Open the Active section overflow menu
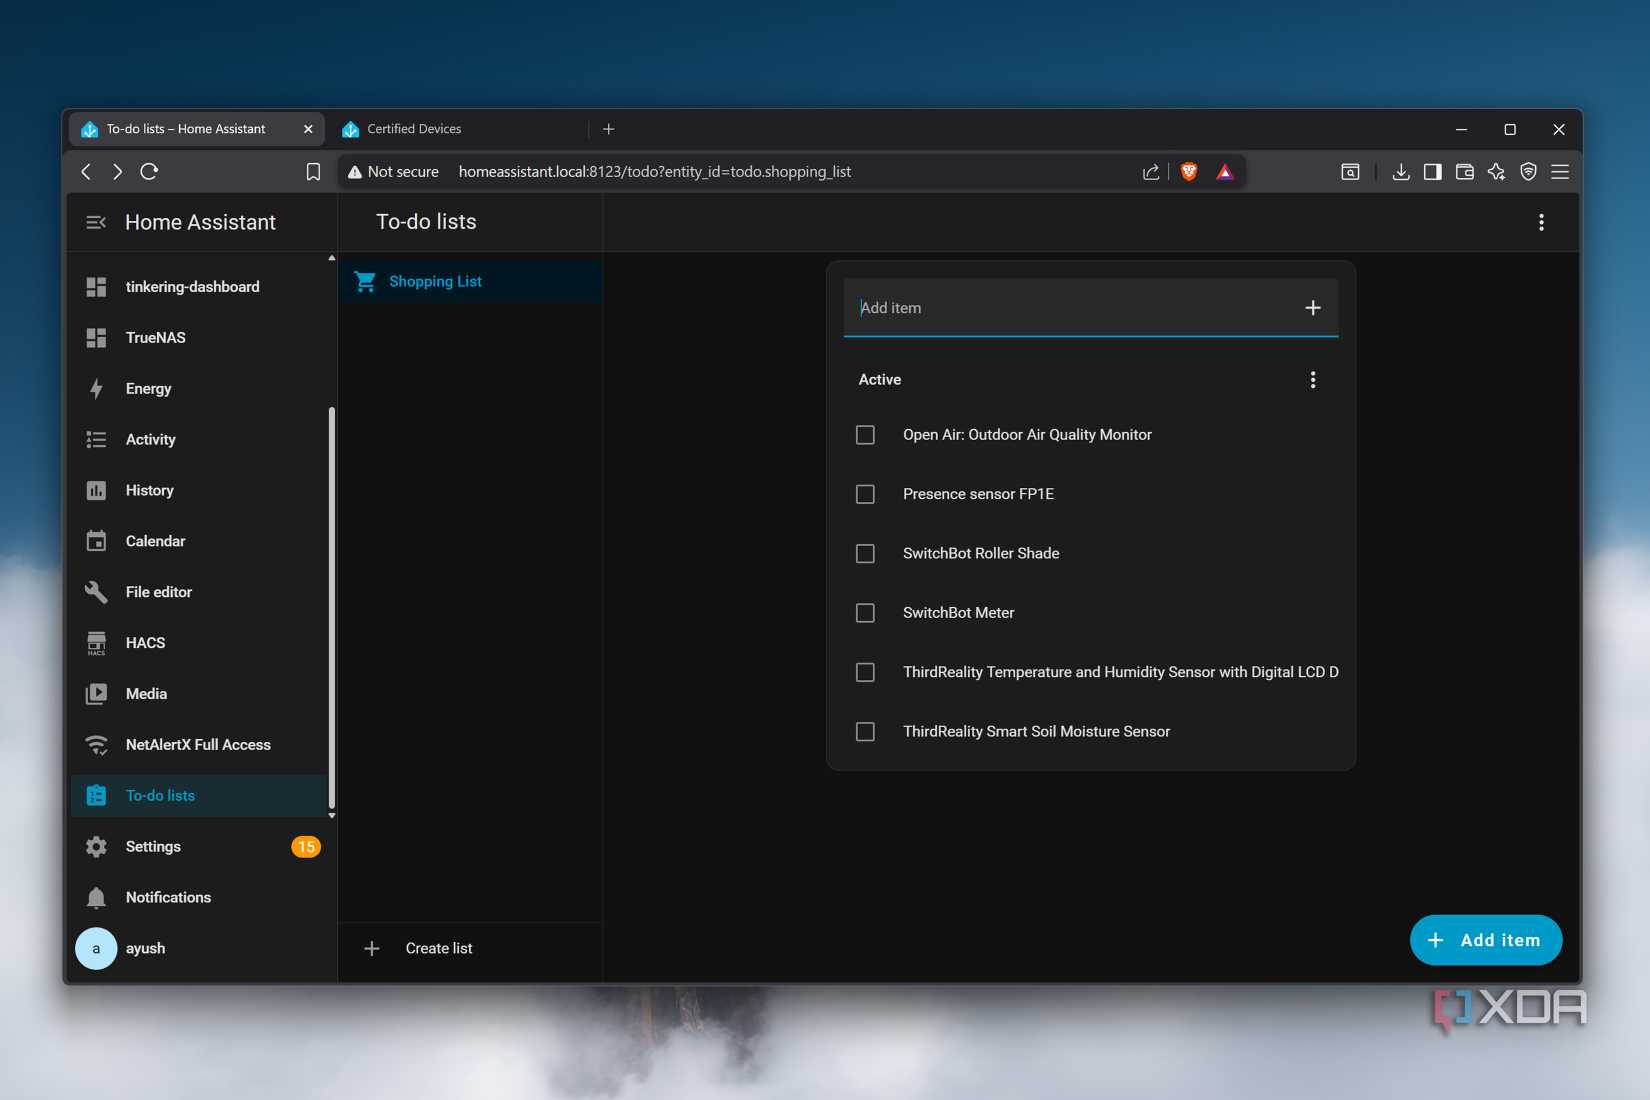Screen dimensions: 1650x1100 [1313, 380]
